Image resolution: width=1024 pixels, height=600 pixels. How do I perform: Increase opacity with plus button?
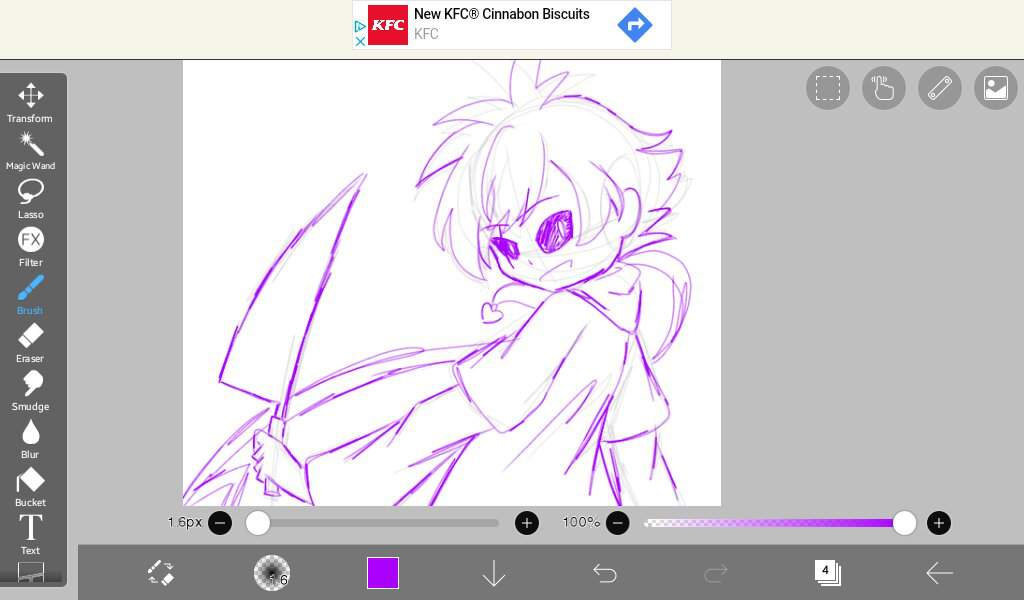[x=938, y=523]
